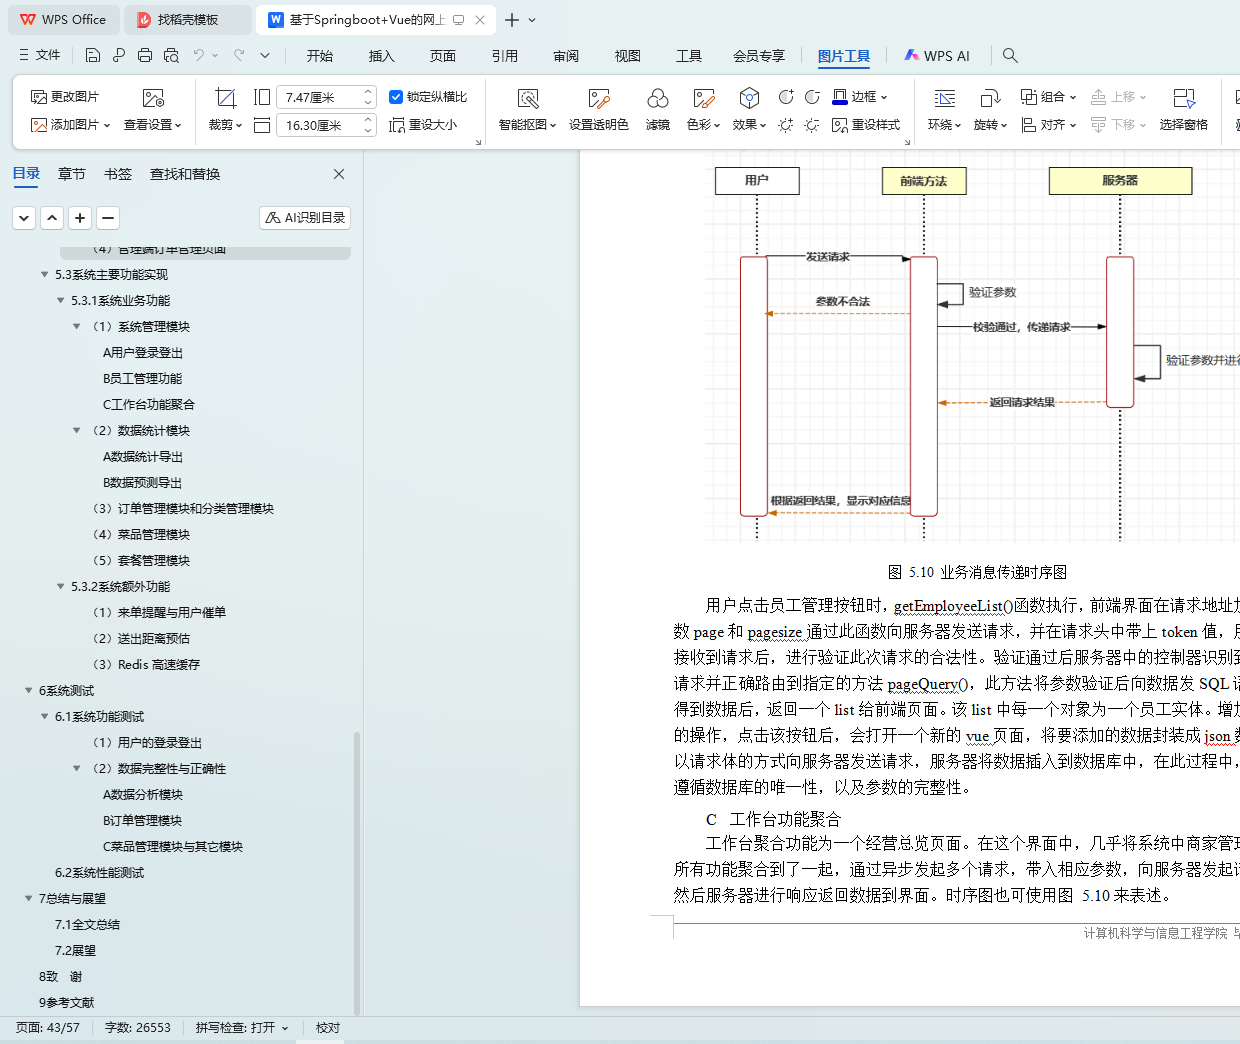This screenshot has height=1044, width=1240.
Task: Click the Undo arrow icon
Action: pos(199,55)
